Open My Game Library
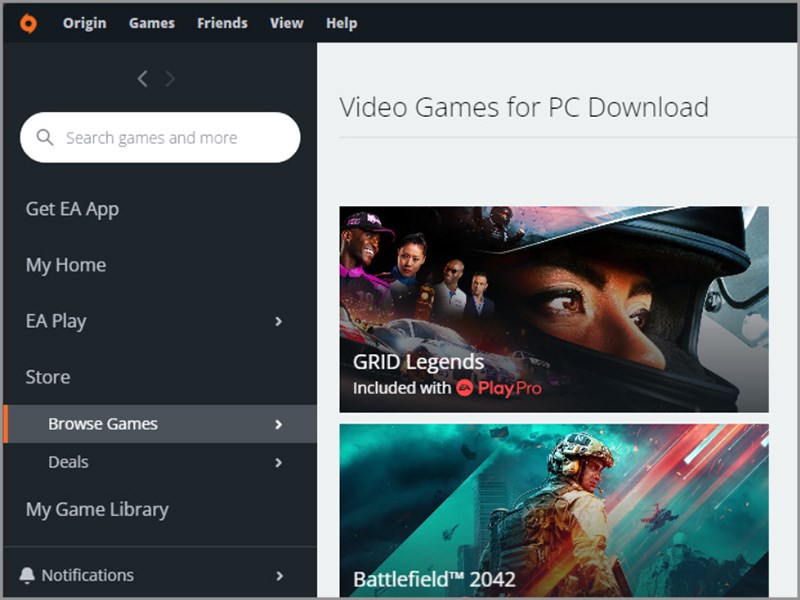The height and width of the screenshot is (600, 800). click(96, 509)
